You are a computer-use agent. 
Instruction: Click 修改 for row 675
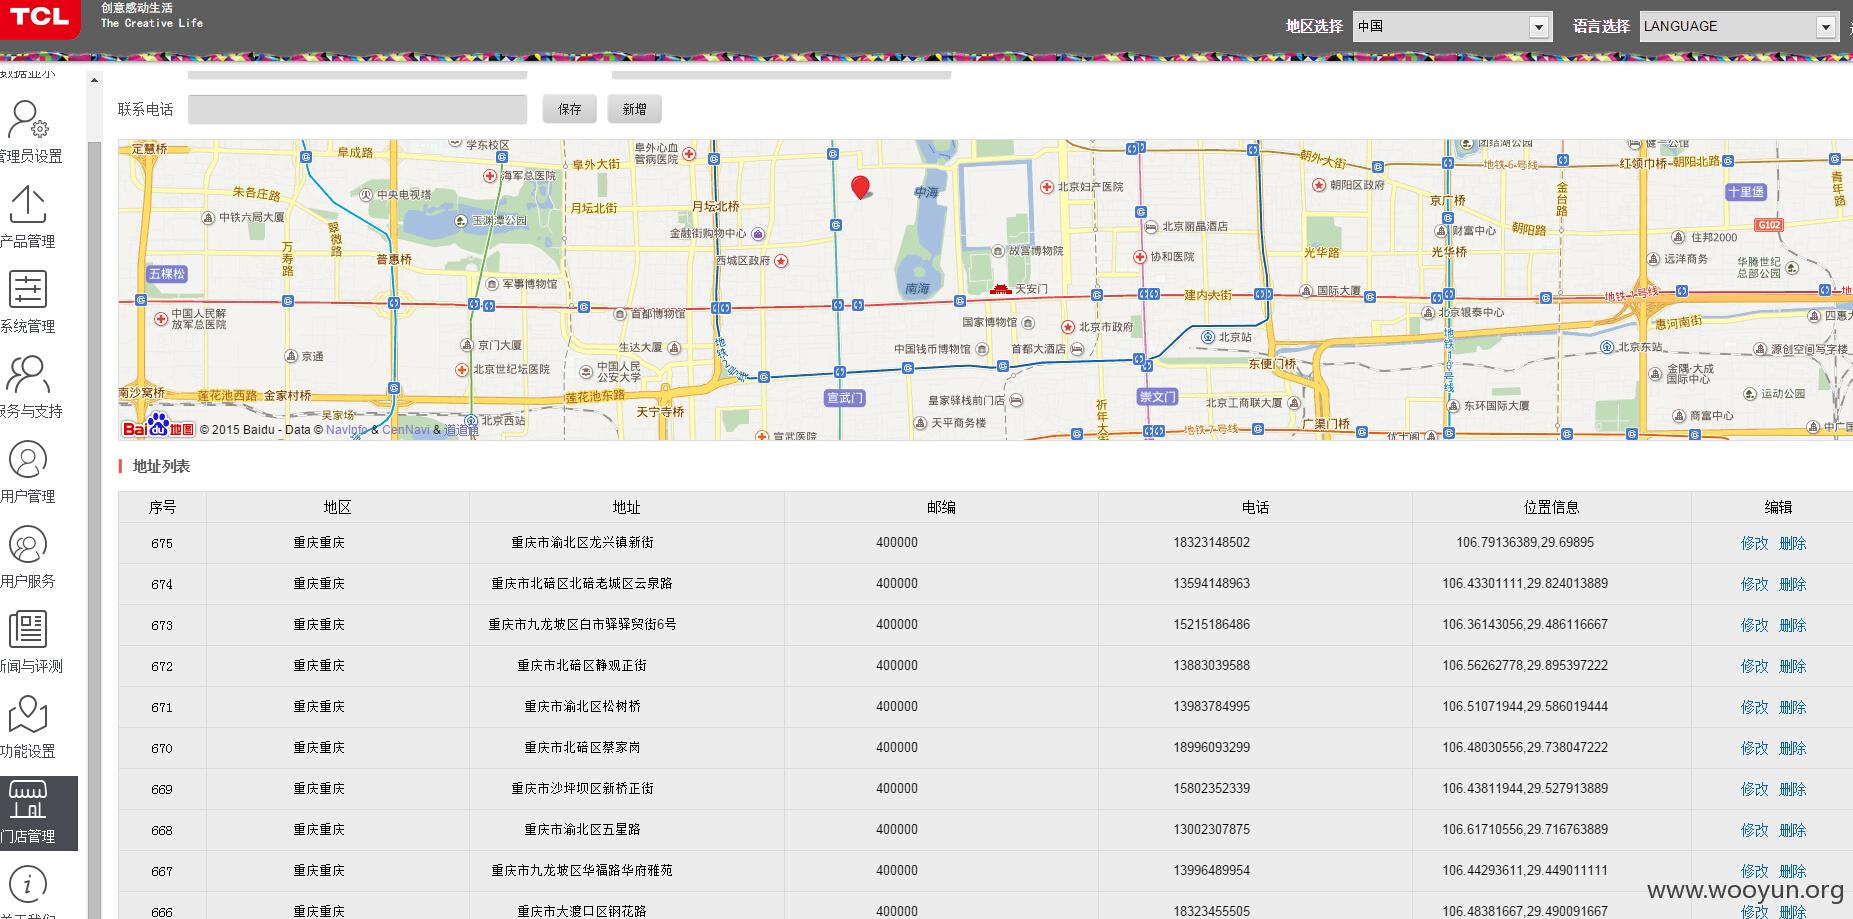pos(1755,543)
